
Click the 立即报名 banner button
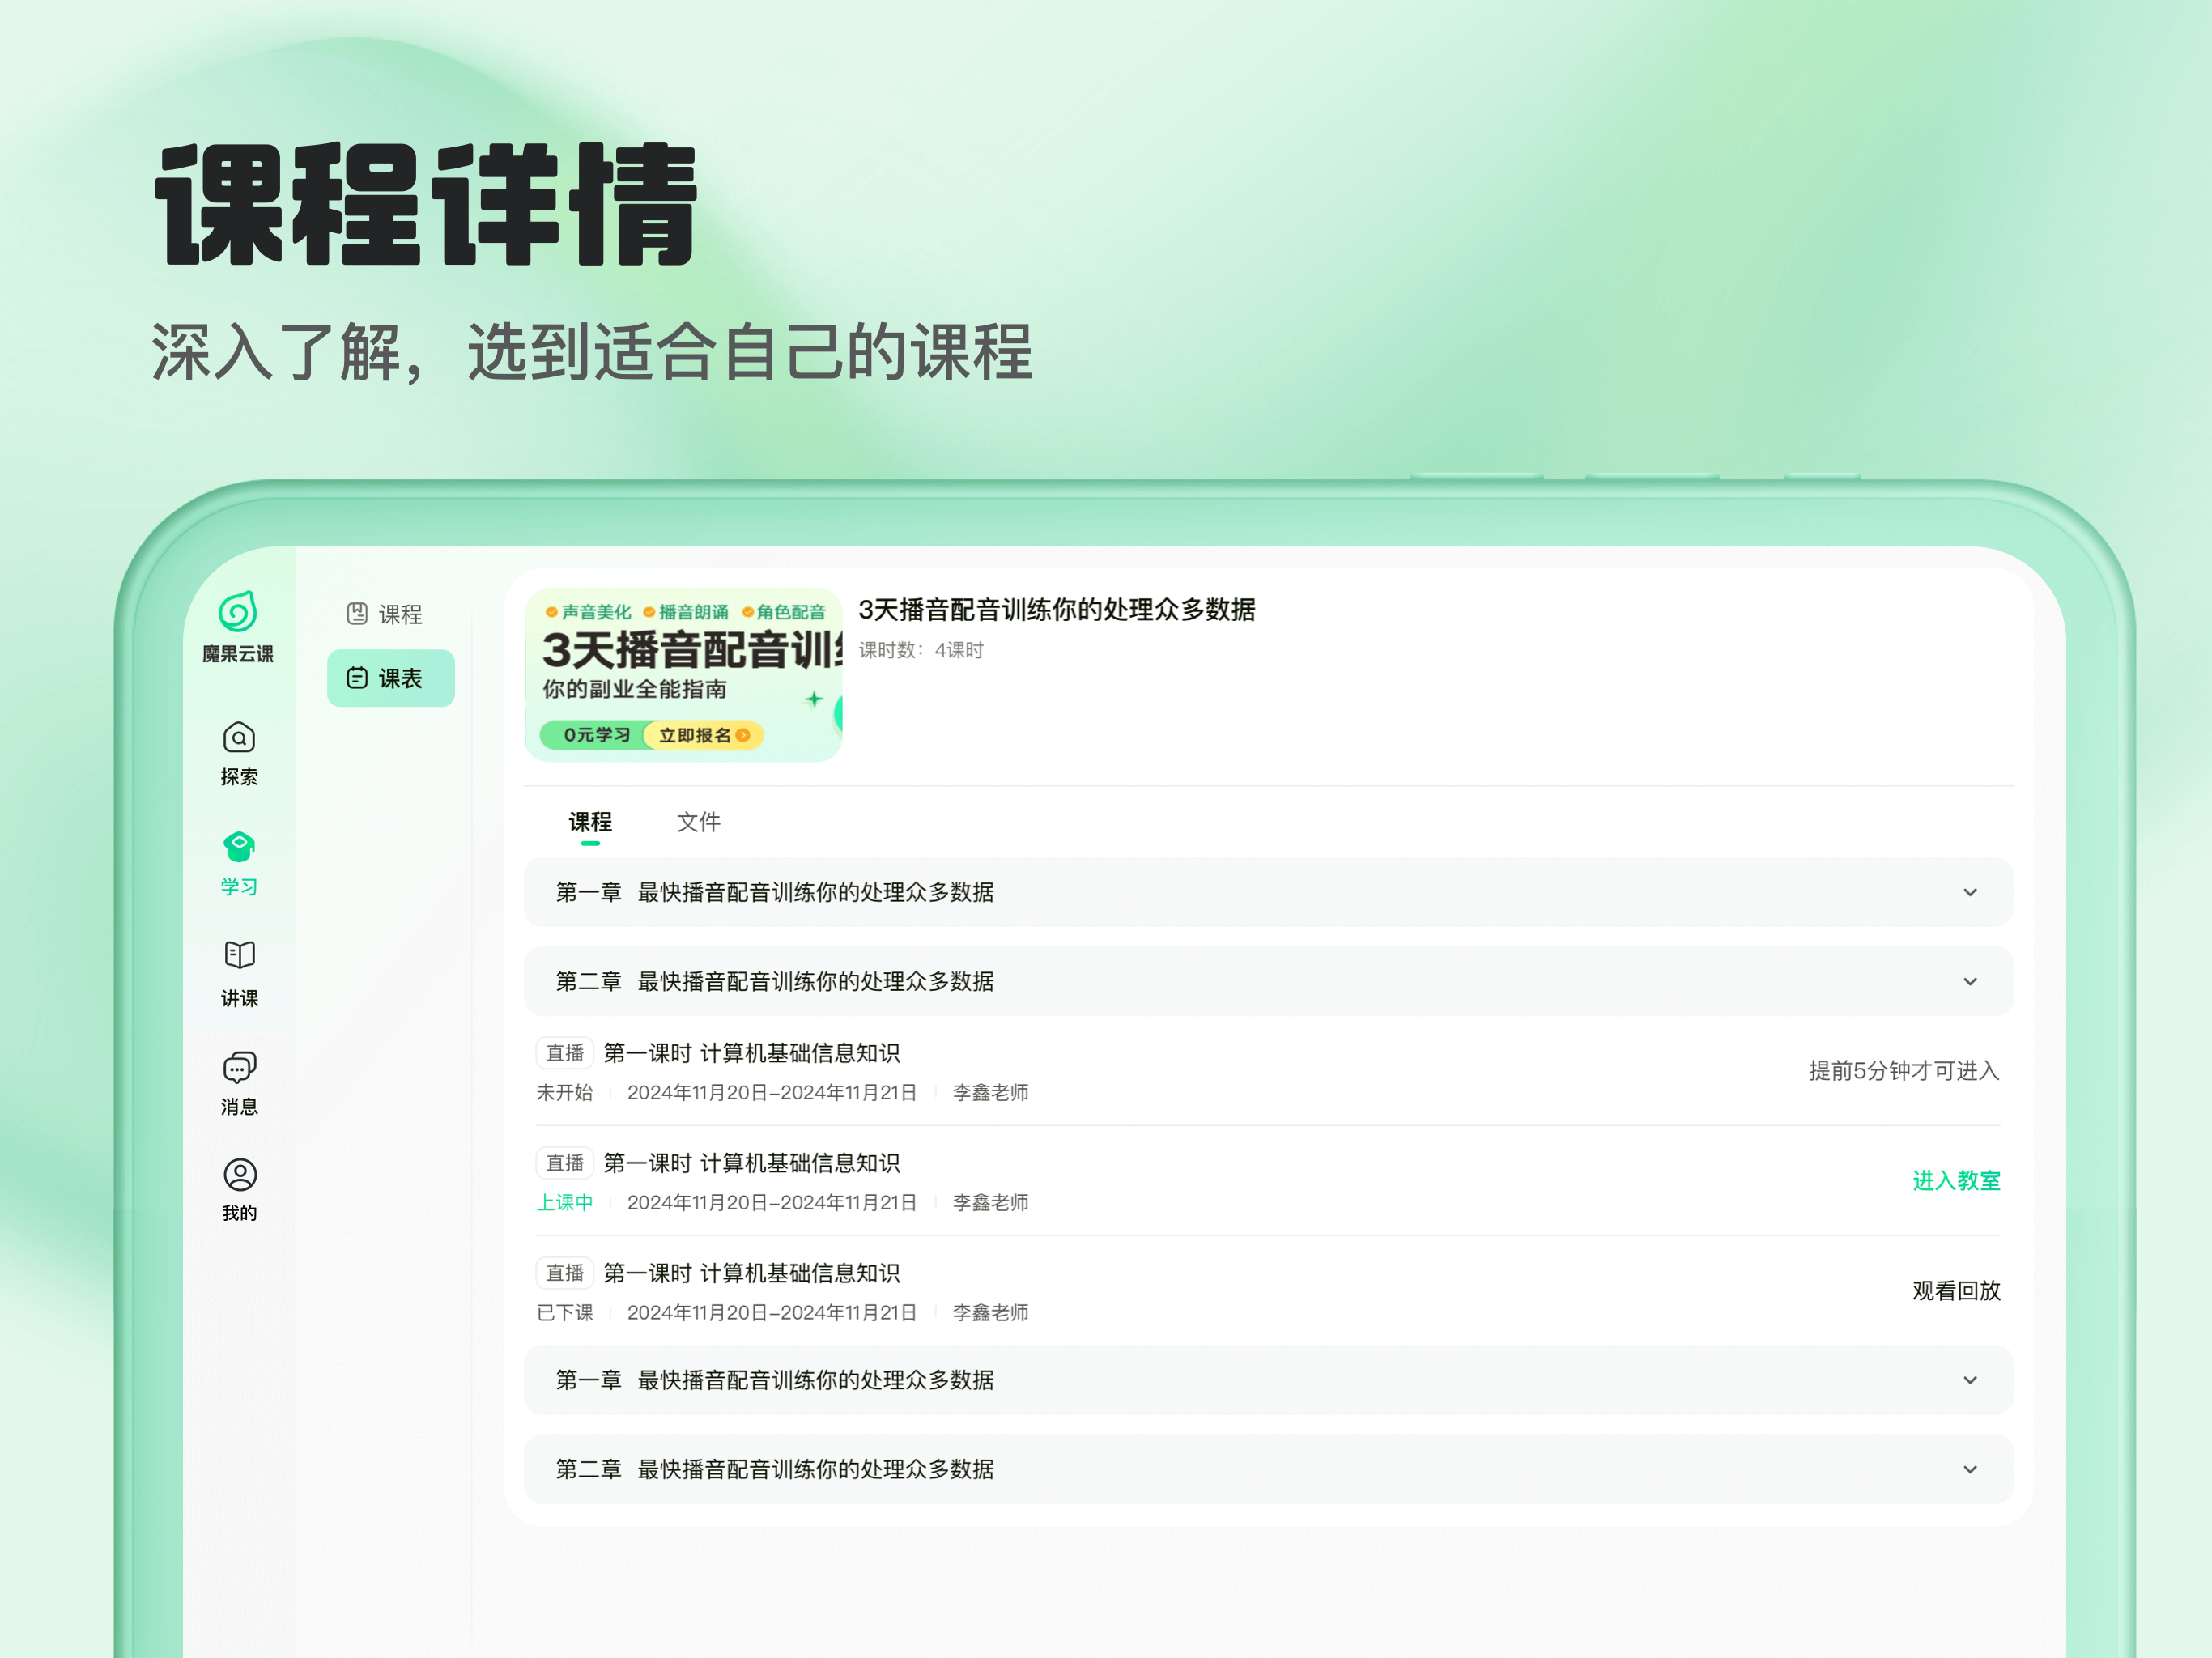tap(703, 736)
